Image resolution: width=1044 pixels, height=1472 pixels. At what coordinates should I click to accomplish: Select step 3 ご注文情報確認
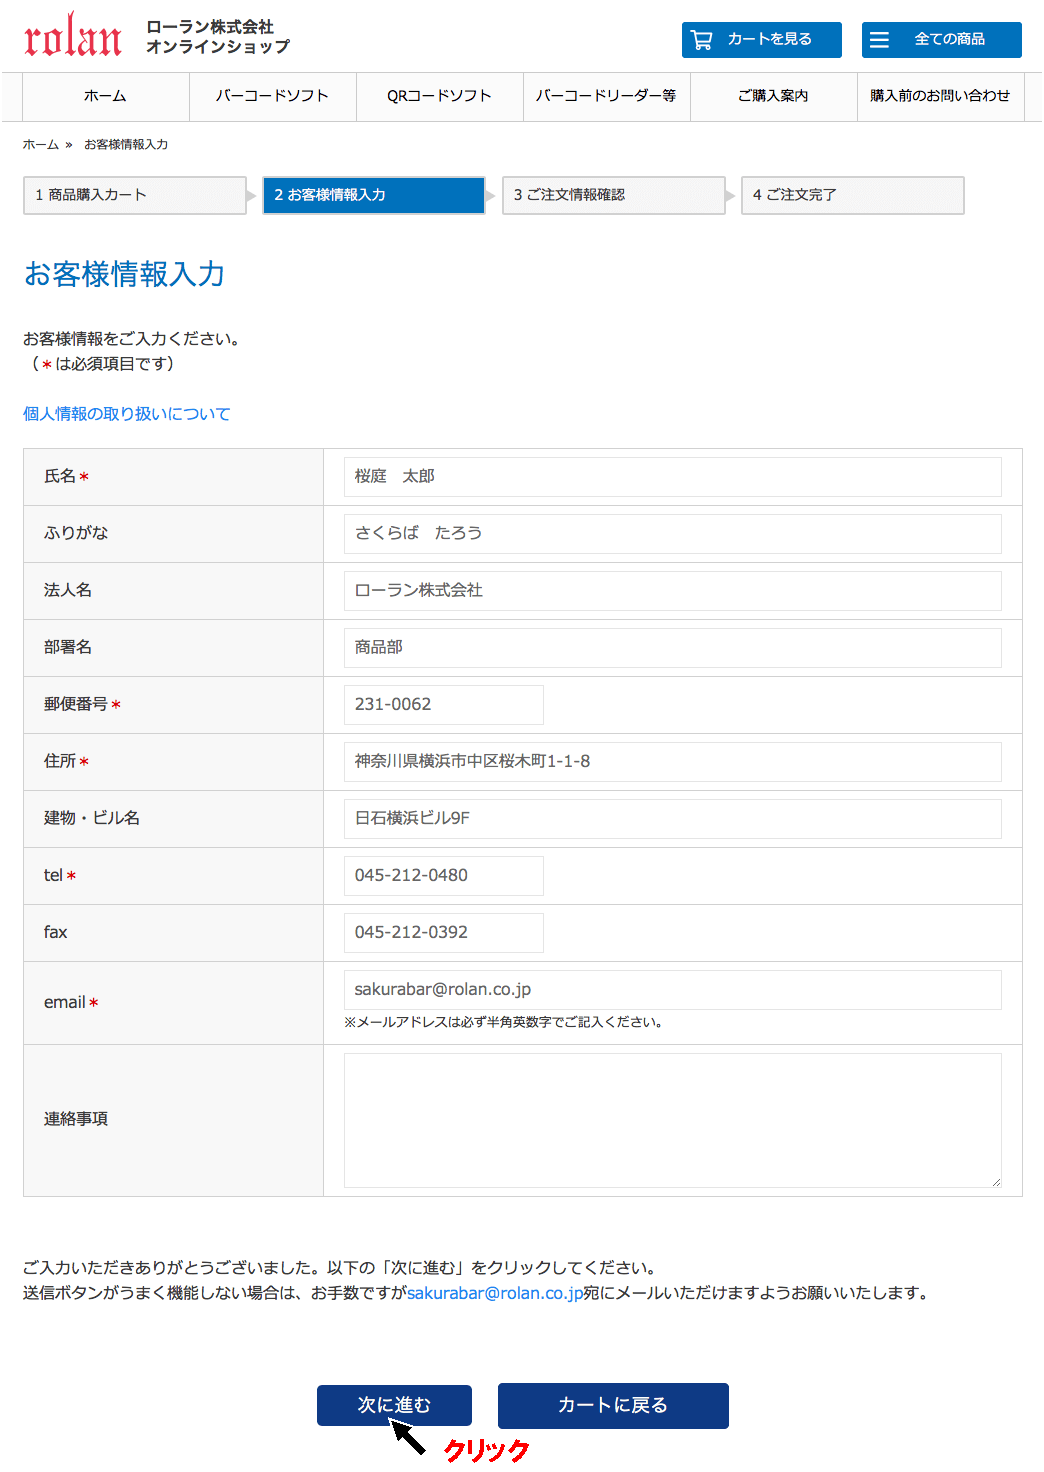tap(613, 195)
